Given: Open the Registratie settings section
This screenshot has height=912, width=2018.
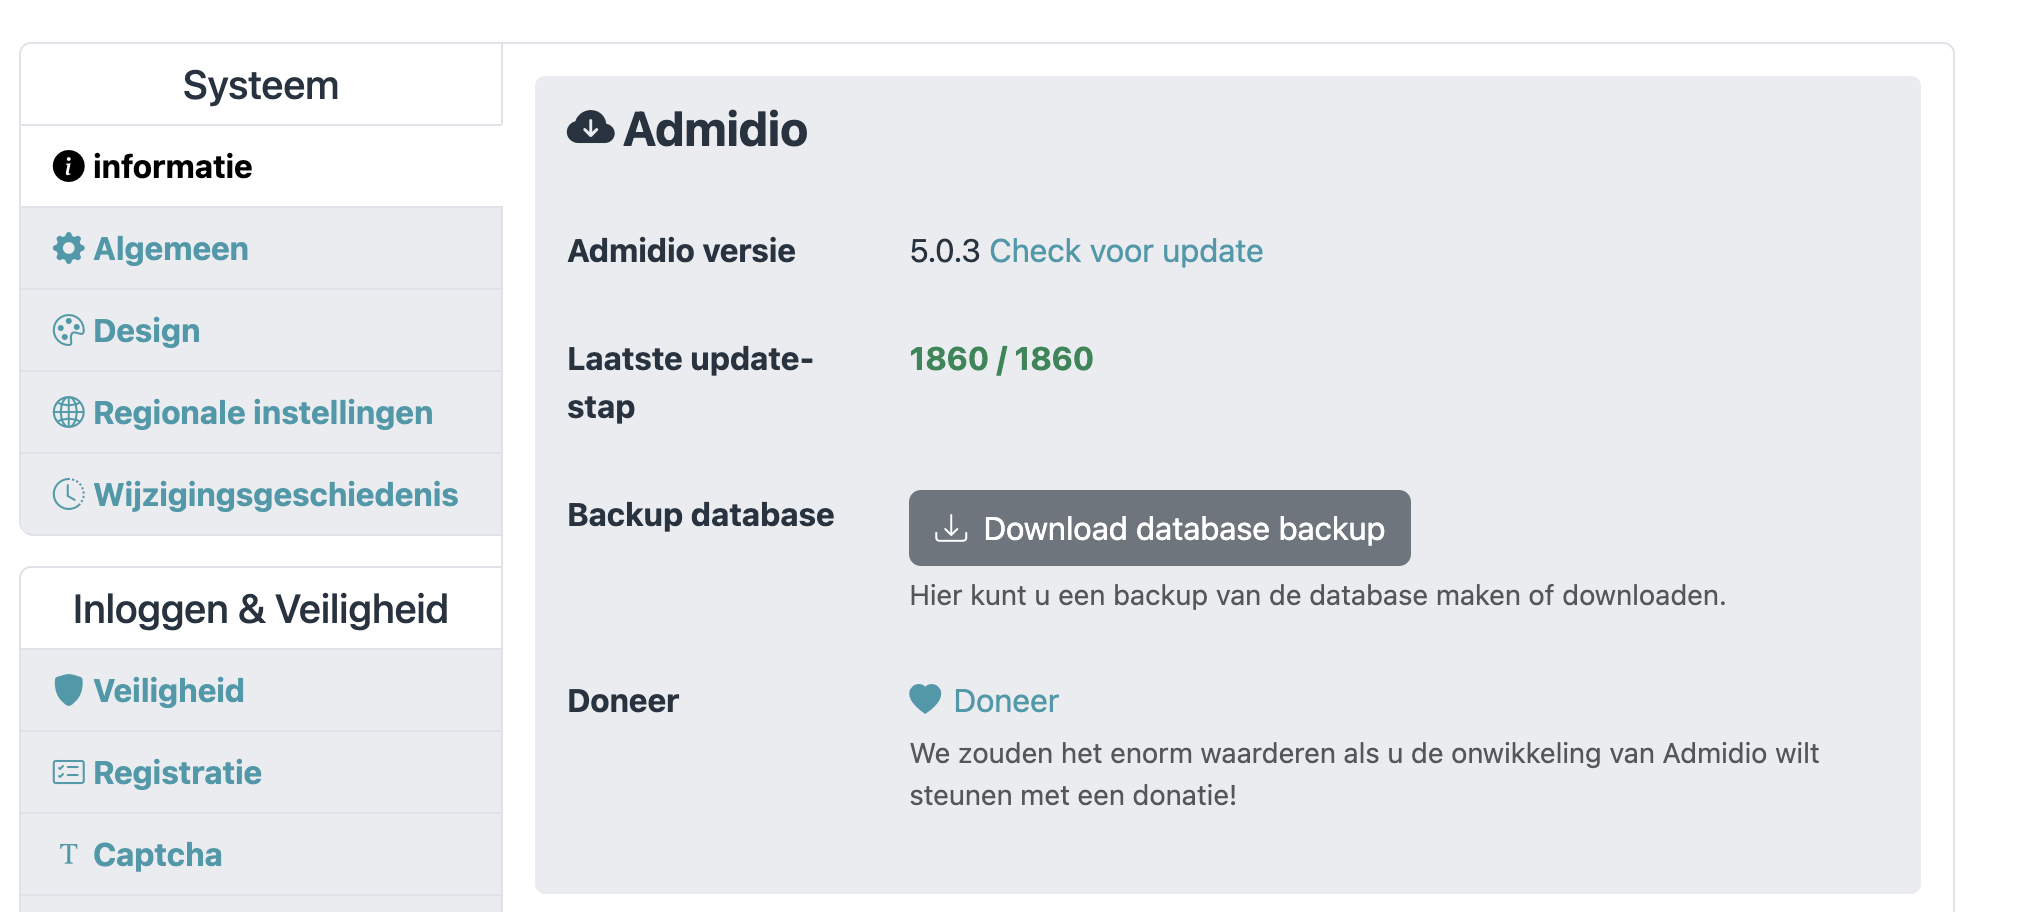Looking at the screenshot, I should [176, 772].
